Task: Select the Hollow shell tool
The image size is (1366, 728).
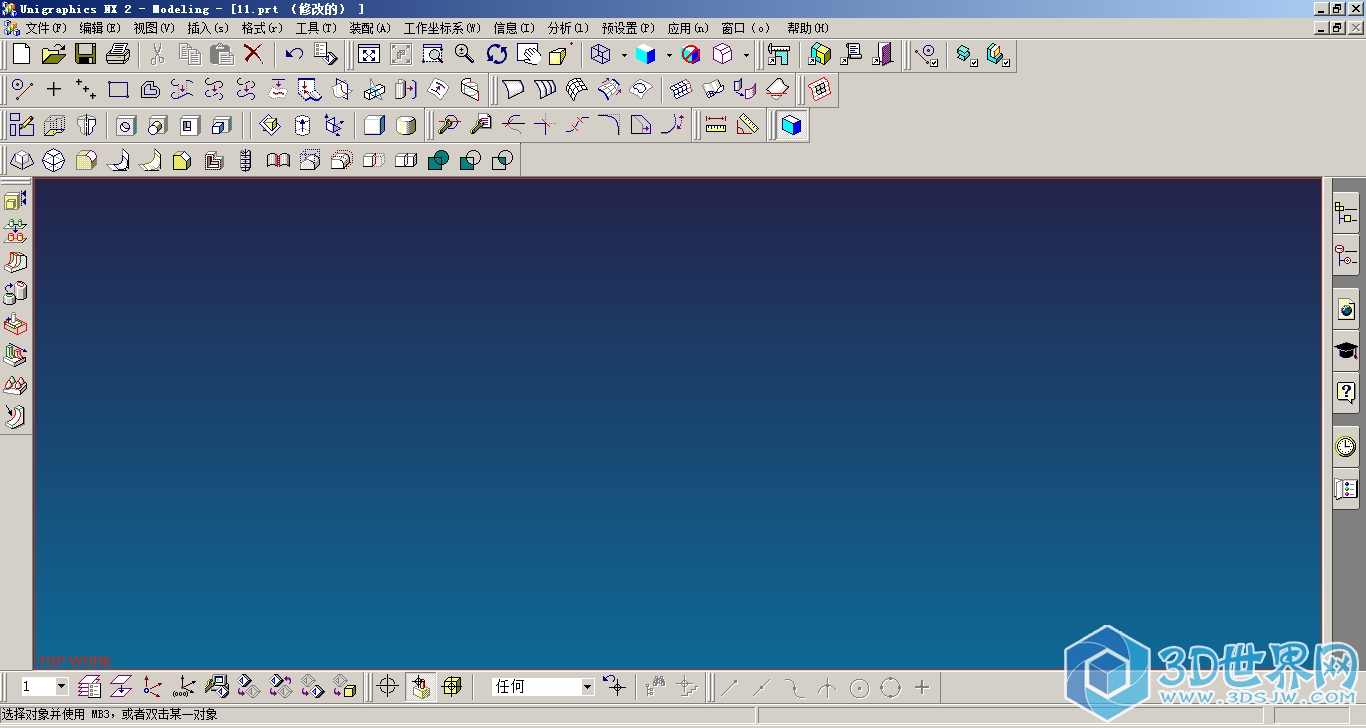Action: 214,160
